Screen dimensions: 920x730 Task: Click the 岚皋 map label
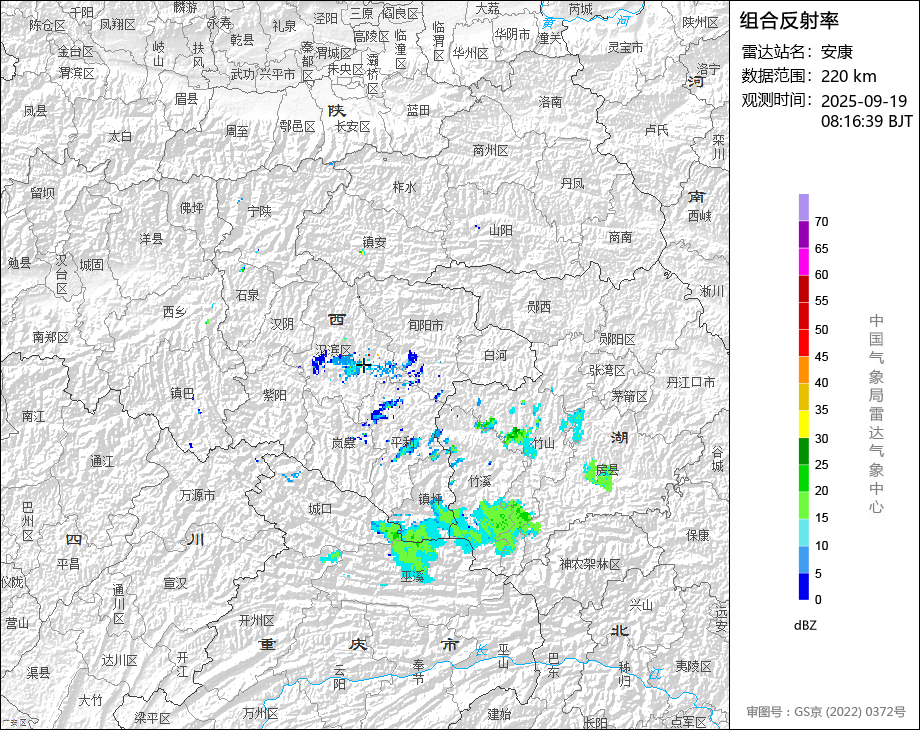click(x=343, y=443)
